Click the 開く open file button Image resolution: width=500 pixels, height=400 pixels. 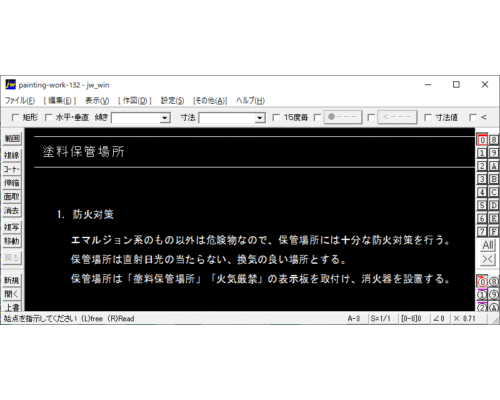pyautogui.click(x=12, y=294)
